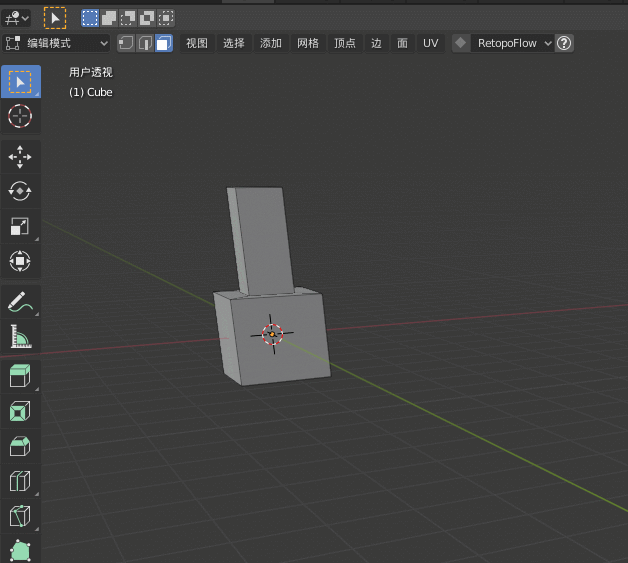Viewport: 628px width, 563px height.
Task: Choose the Rotate tool
Action: pos(20,191)
